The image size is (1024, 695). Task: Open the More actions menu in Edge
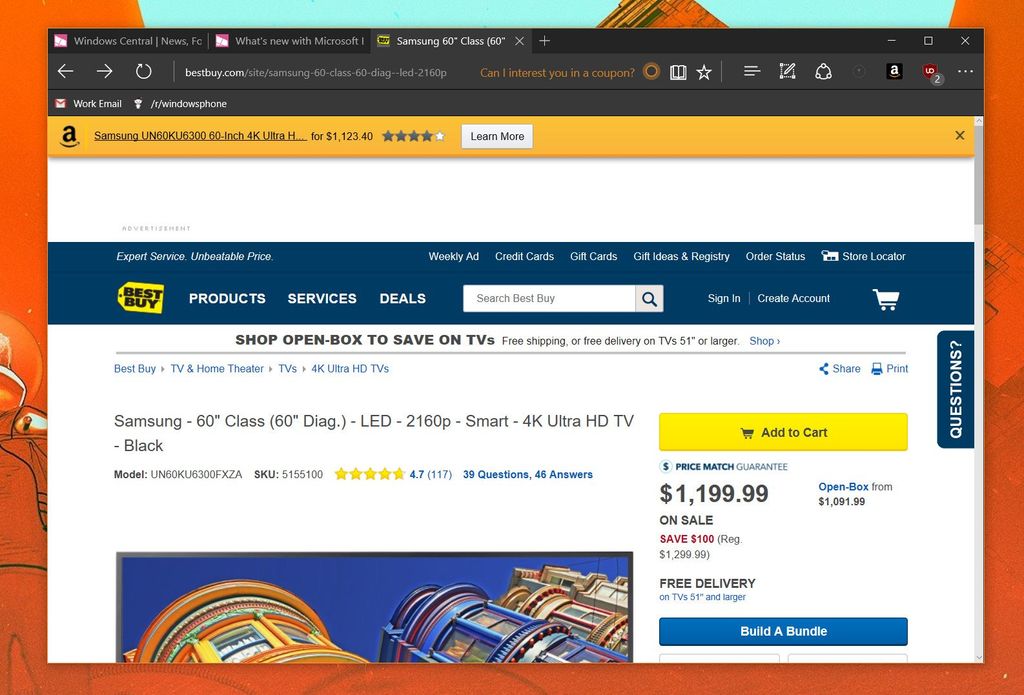tap(965, 71)
